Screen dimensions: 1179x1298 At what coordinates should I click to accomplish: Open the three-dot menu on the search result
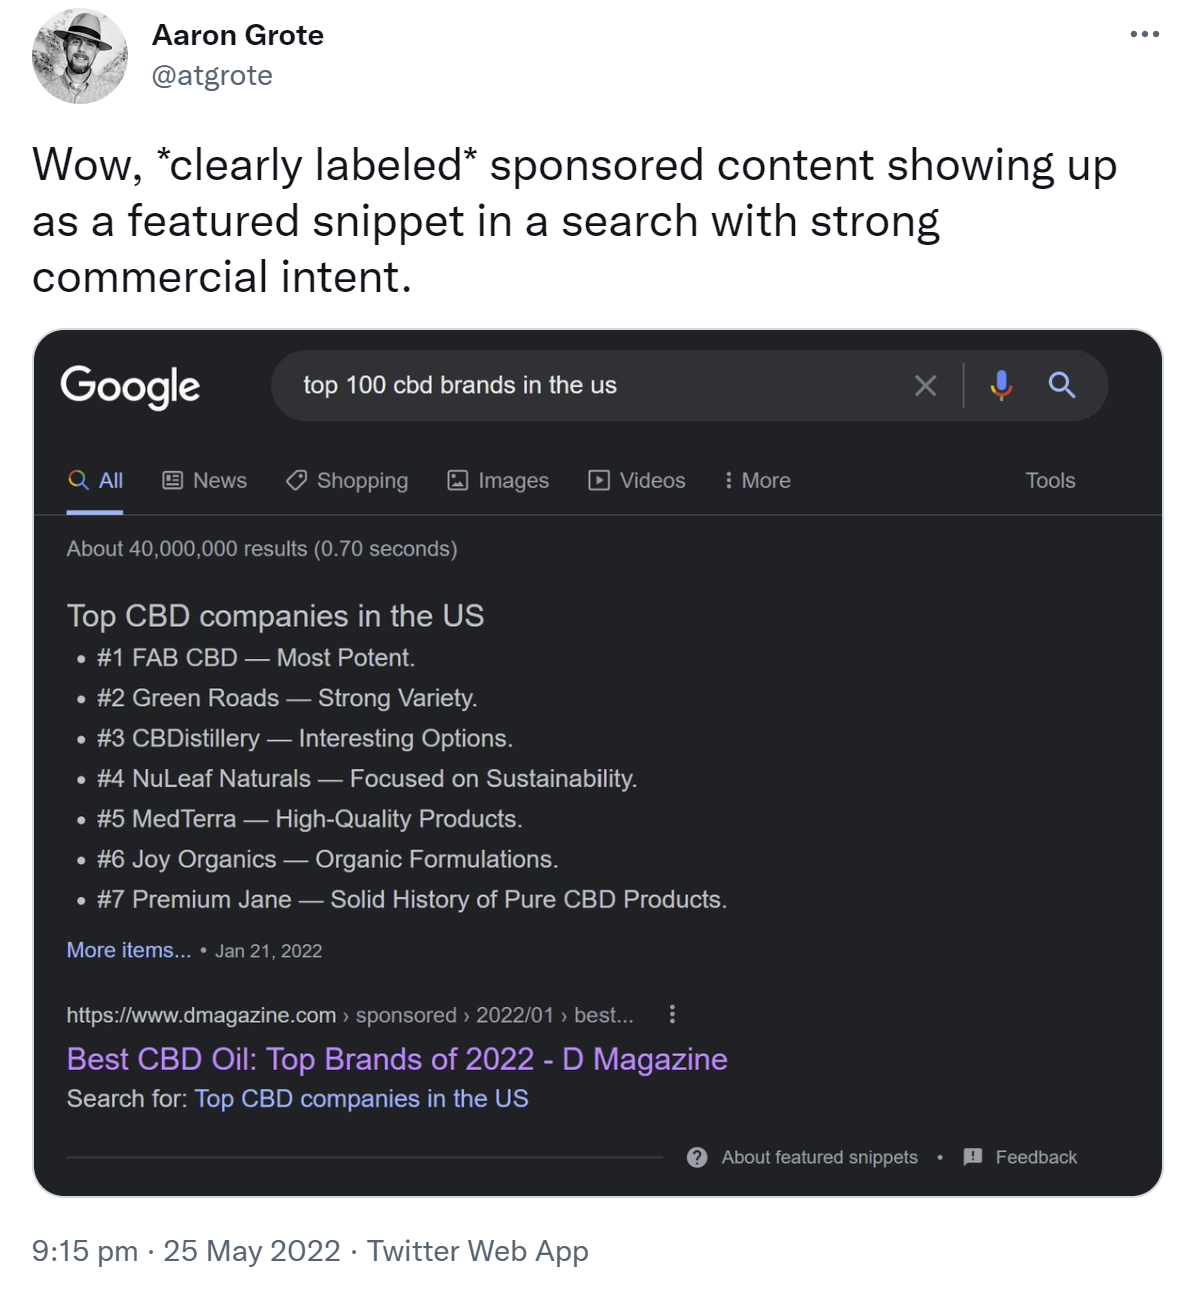pos(672,1014)
